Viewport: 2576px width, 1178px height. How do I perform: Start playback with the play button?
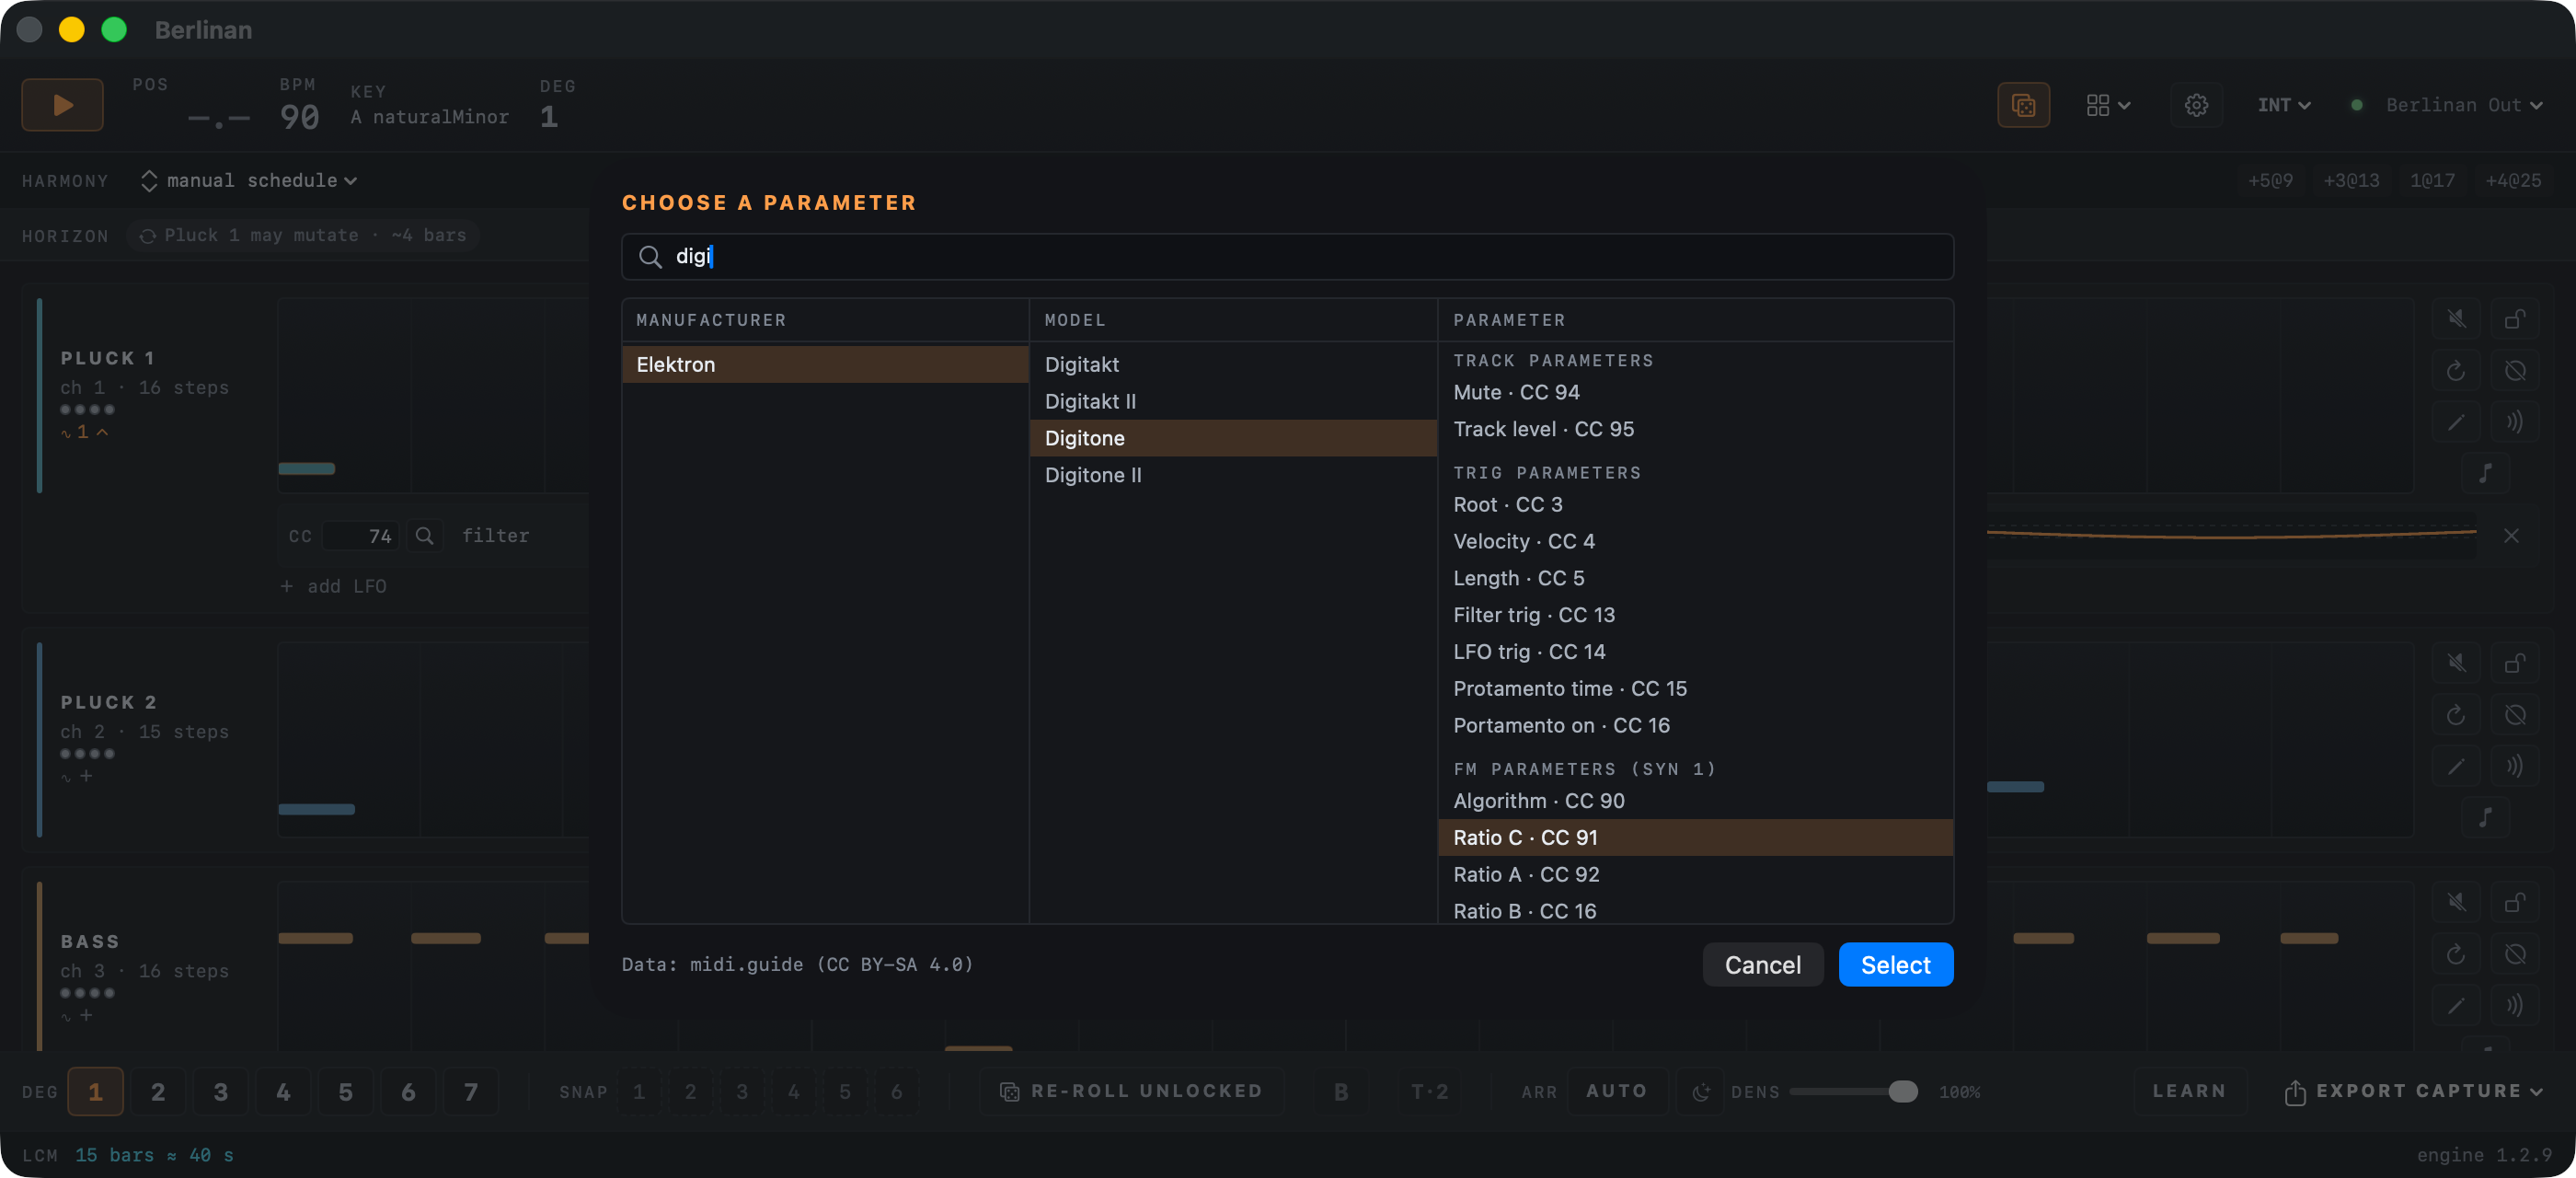[62, 104]
